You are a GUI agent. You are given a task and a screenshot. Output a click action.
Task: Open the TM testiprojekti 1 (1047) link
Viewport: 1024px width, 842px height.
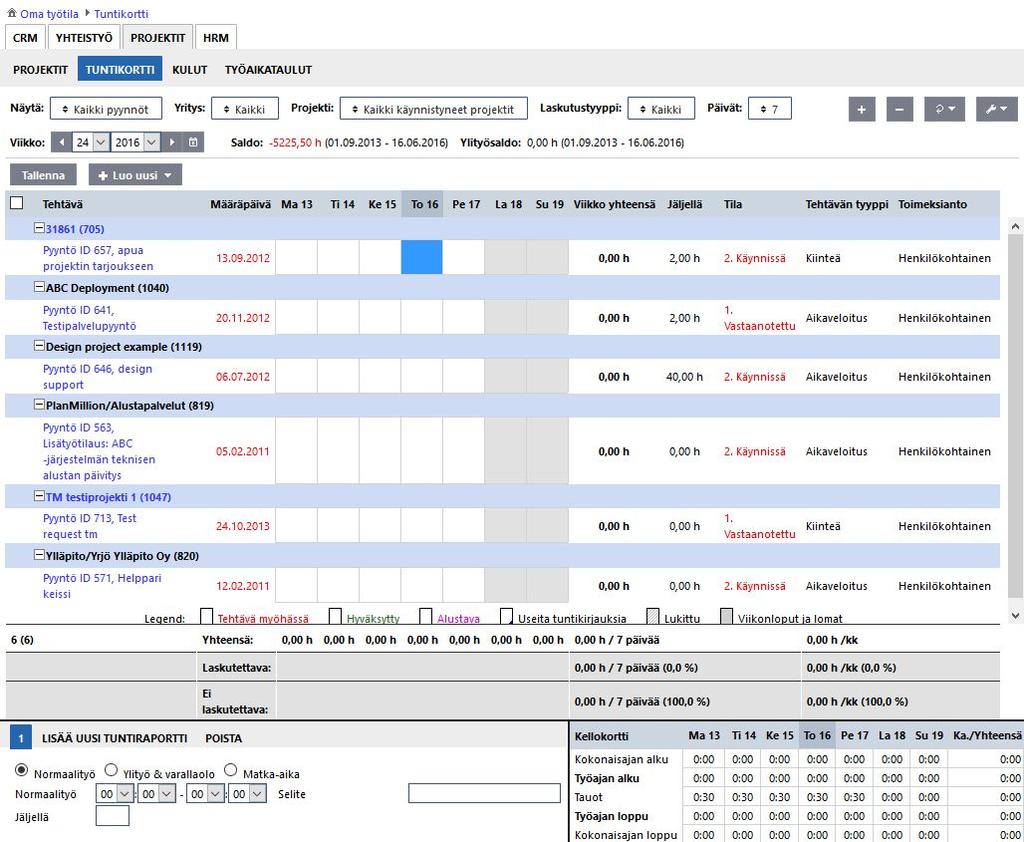(108, 497)
